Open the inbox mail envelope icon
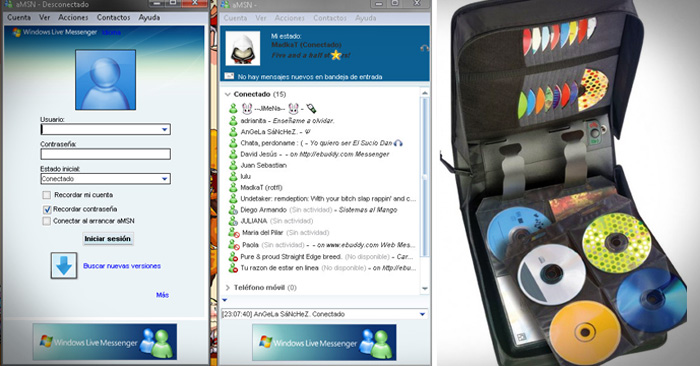The width and height of the screenshot is (700, 366). click(x=229, y=76)
